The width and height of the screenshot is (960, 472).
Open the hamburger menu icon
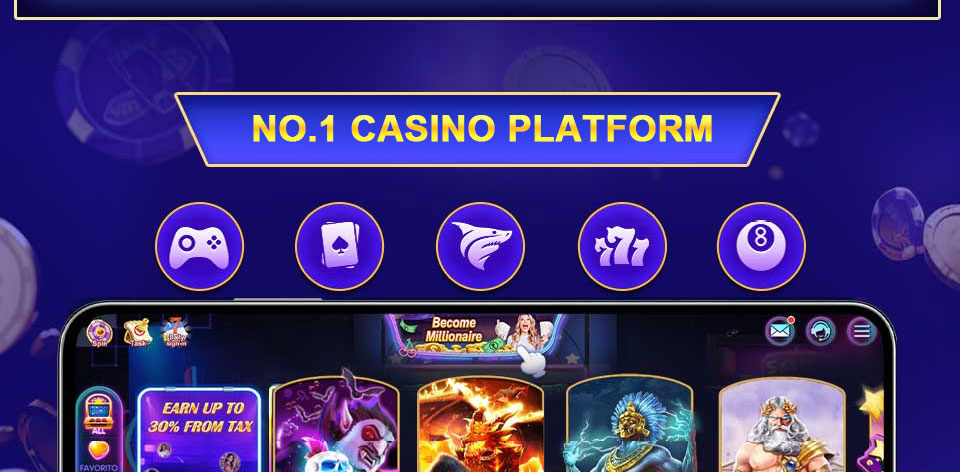(x=861, y=331)
